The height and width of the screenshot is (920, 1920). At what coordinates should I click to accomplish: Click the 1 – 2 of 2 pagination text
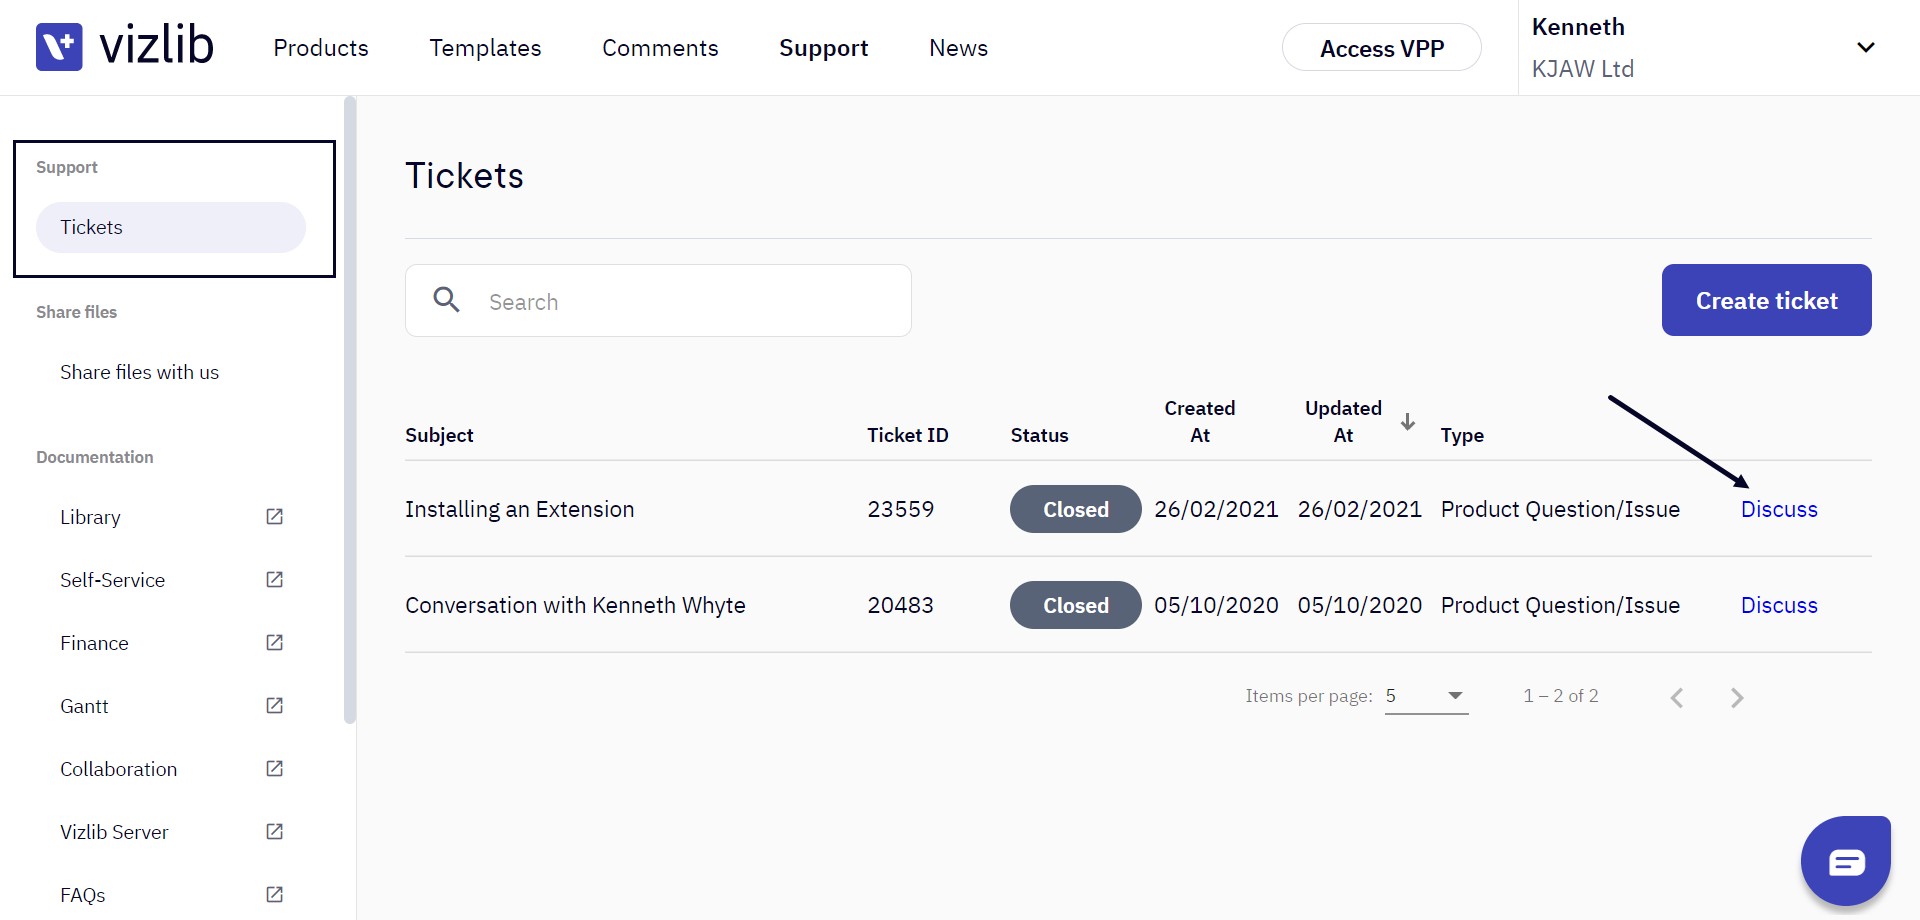tap(1560, 696)
